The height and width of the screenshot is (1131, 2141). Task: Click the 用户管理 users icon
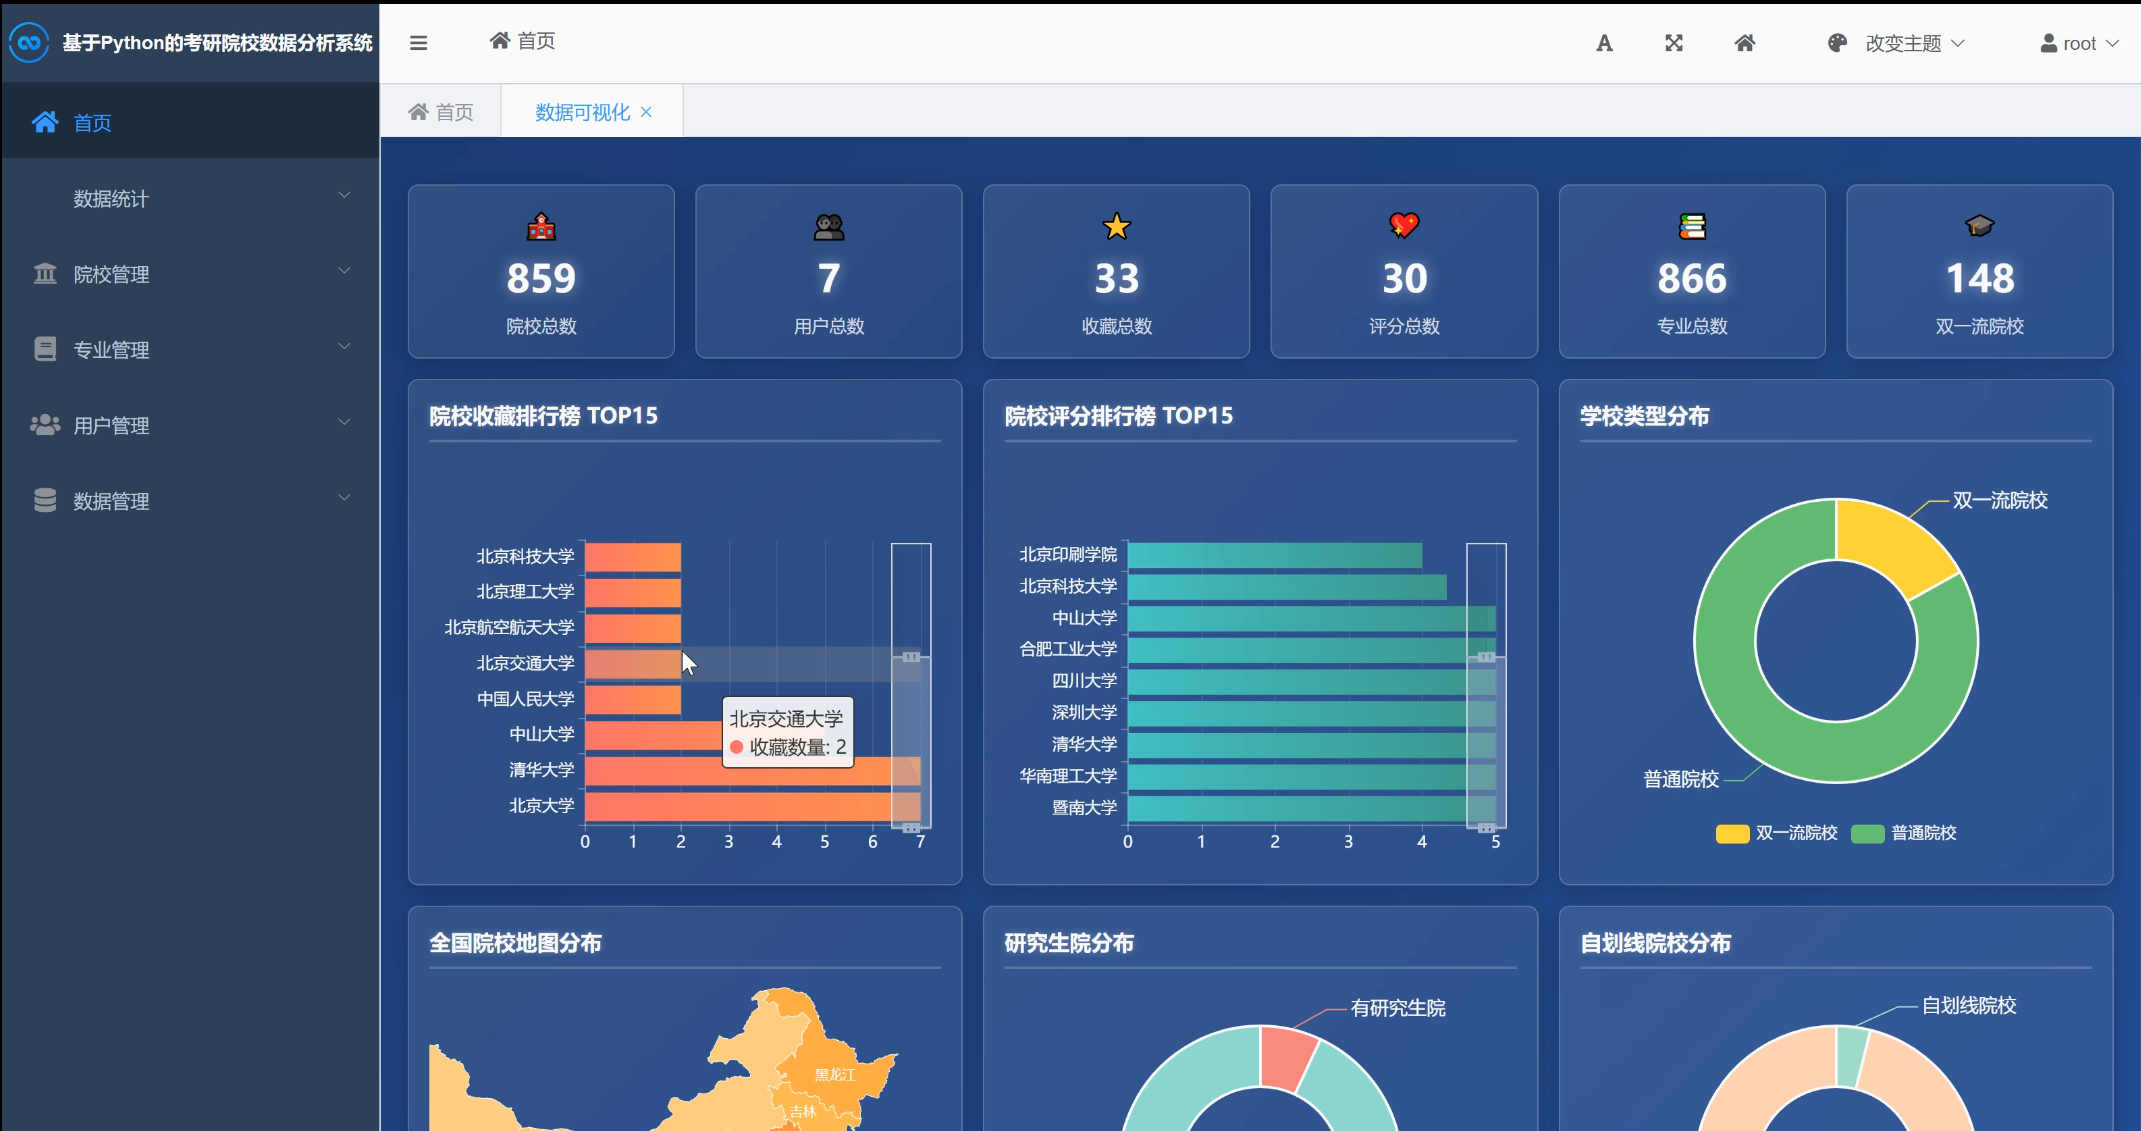45,425
